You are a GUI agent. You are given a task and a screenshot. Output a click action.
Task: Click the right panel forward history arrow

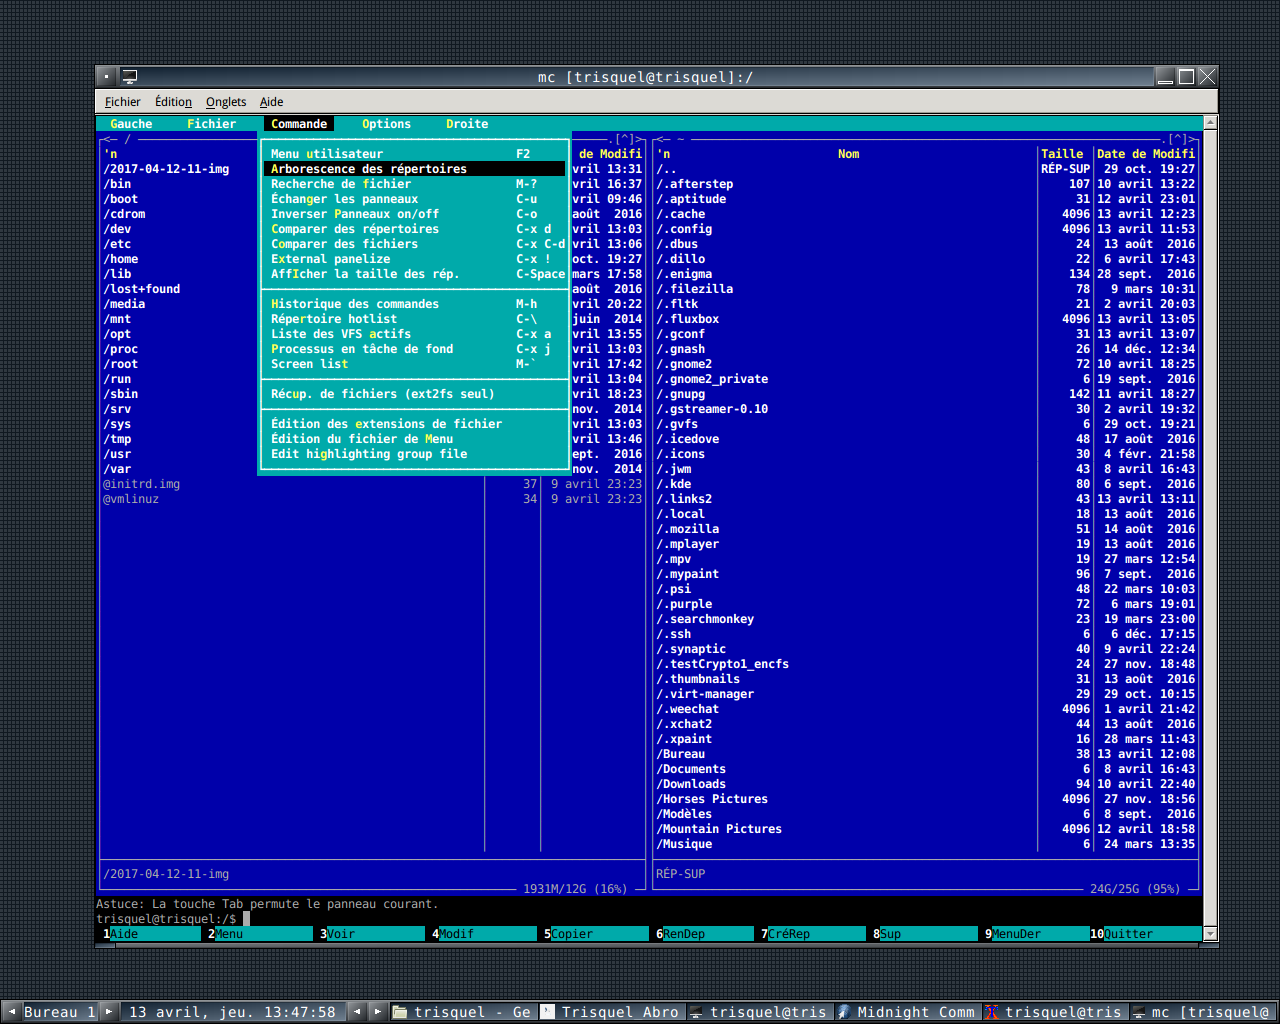1192,139
